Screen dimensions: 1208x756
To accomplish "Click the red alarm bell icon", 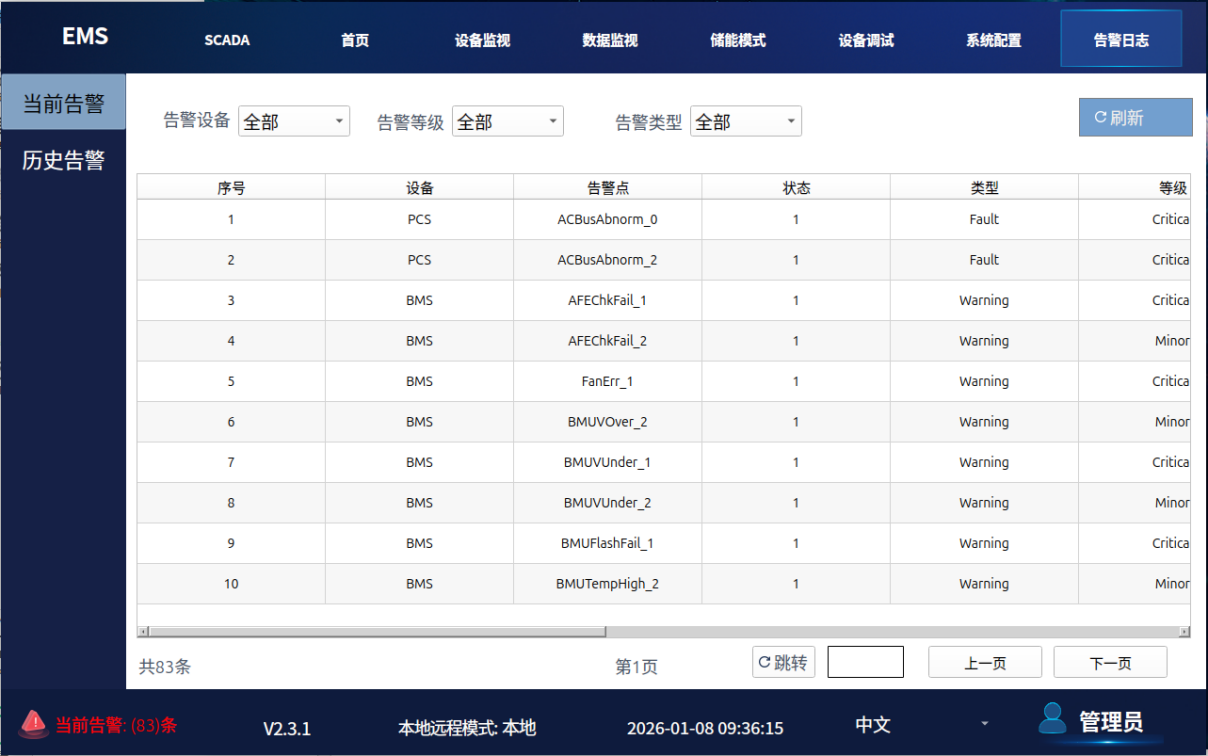I will pyautogui.click(x=34, y=722).
